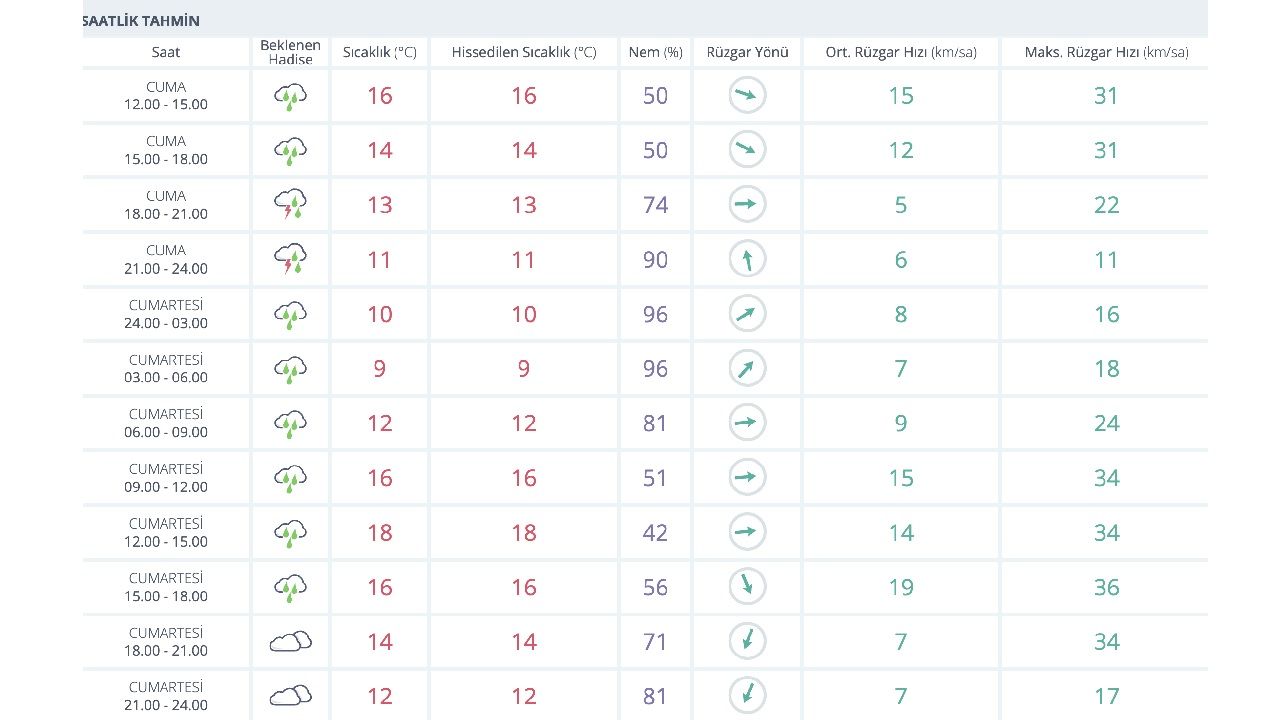Click the Saat column header
Viewport: 1280px width, 720px height.
(166, 52)
